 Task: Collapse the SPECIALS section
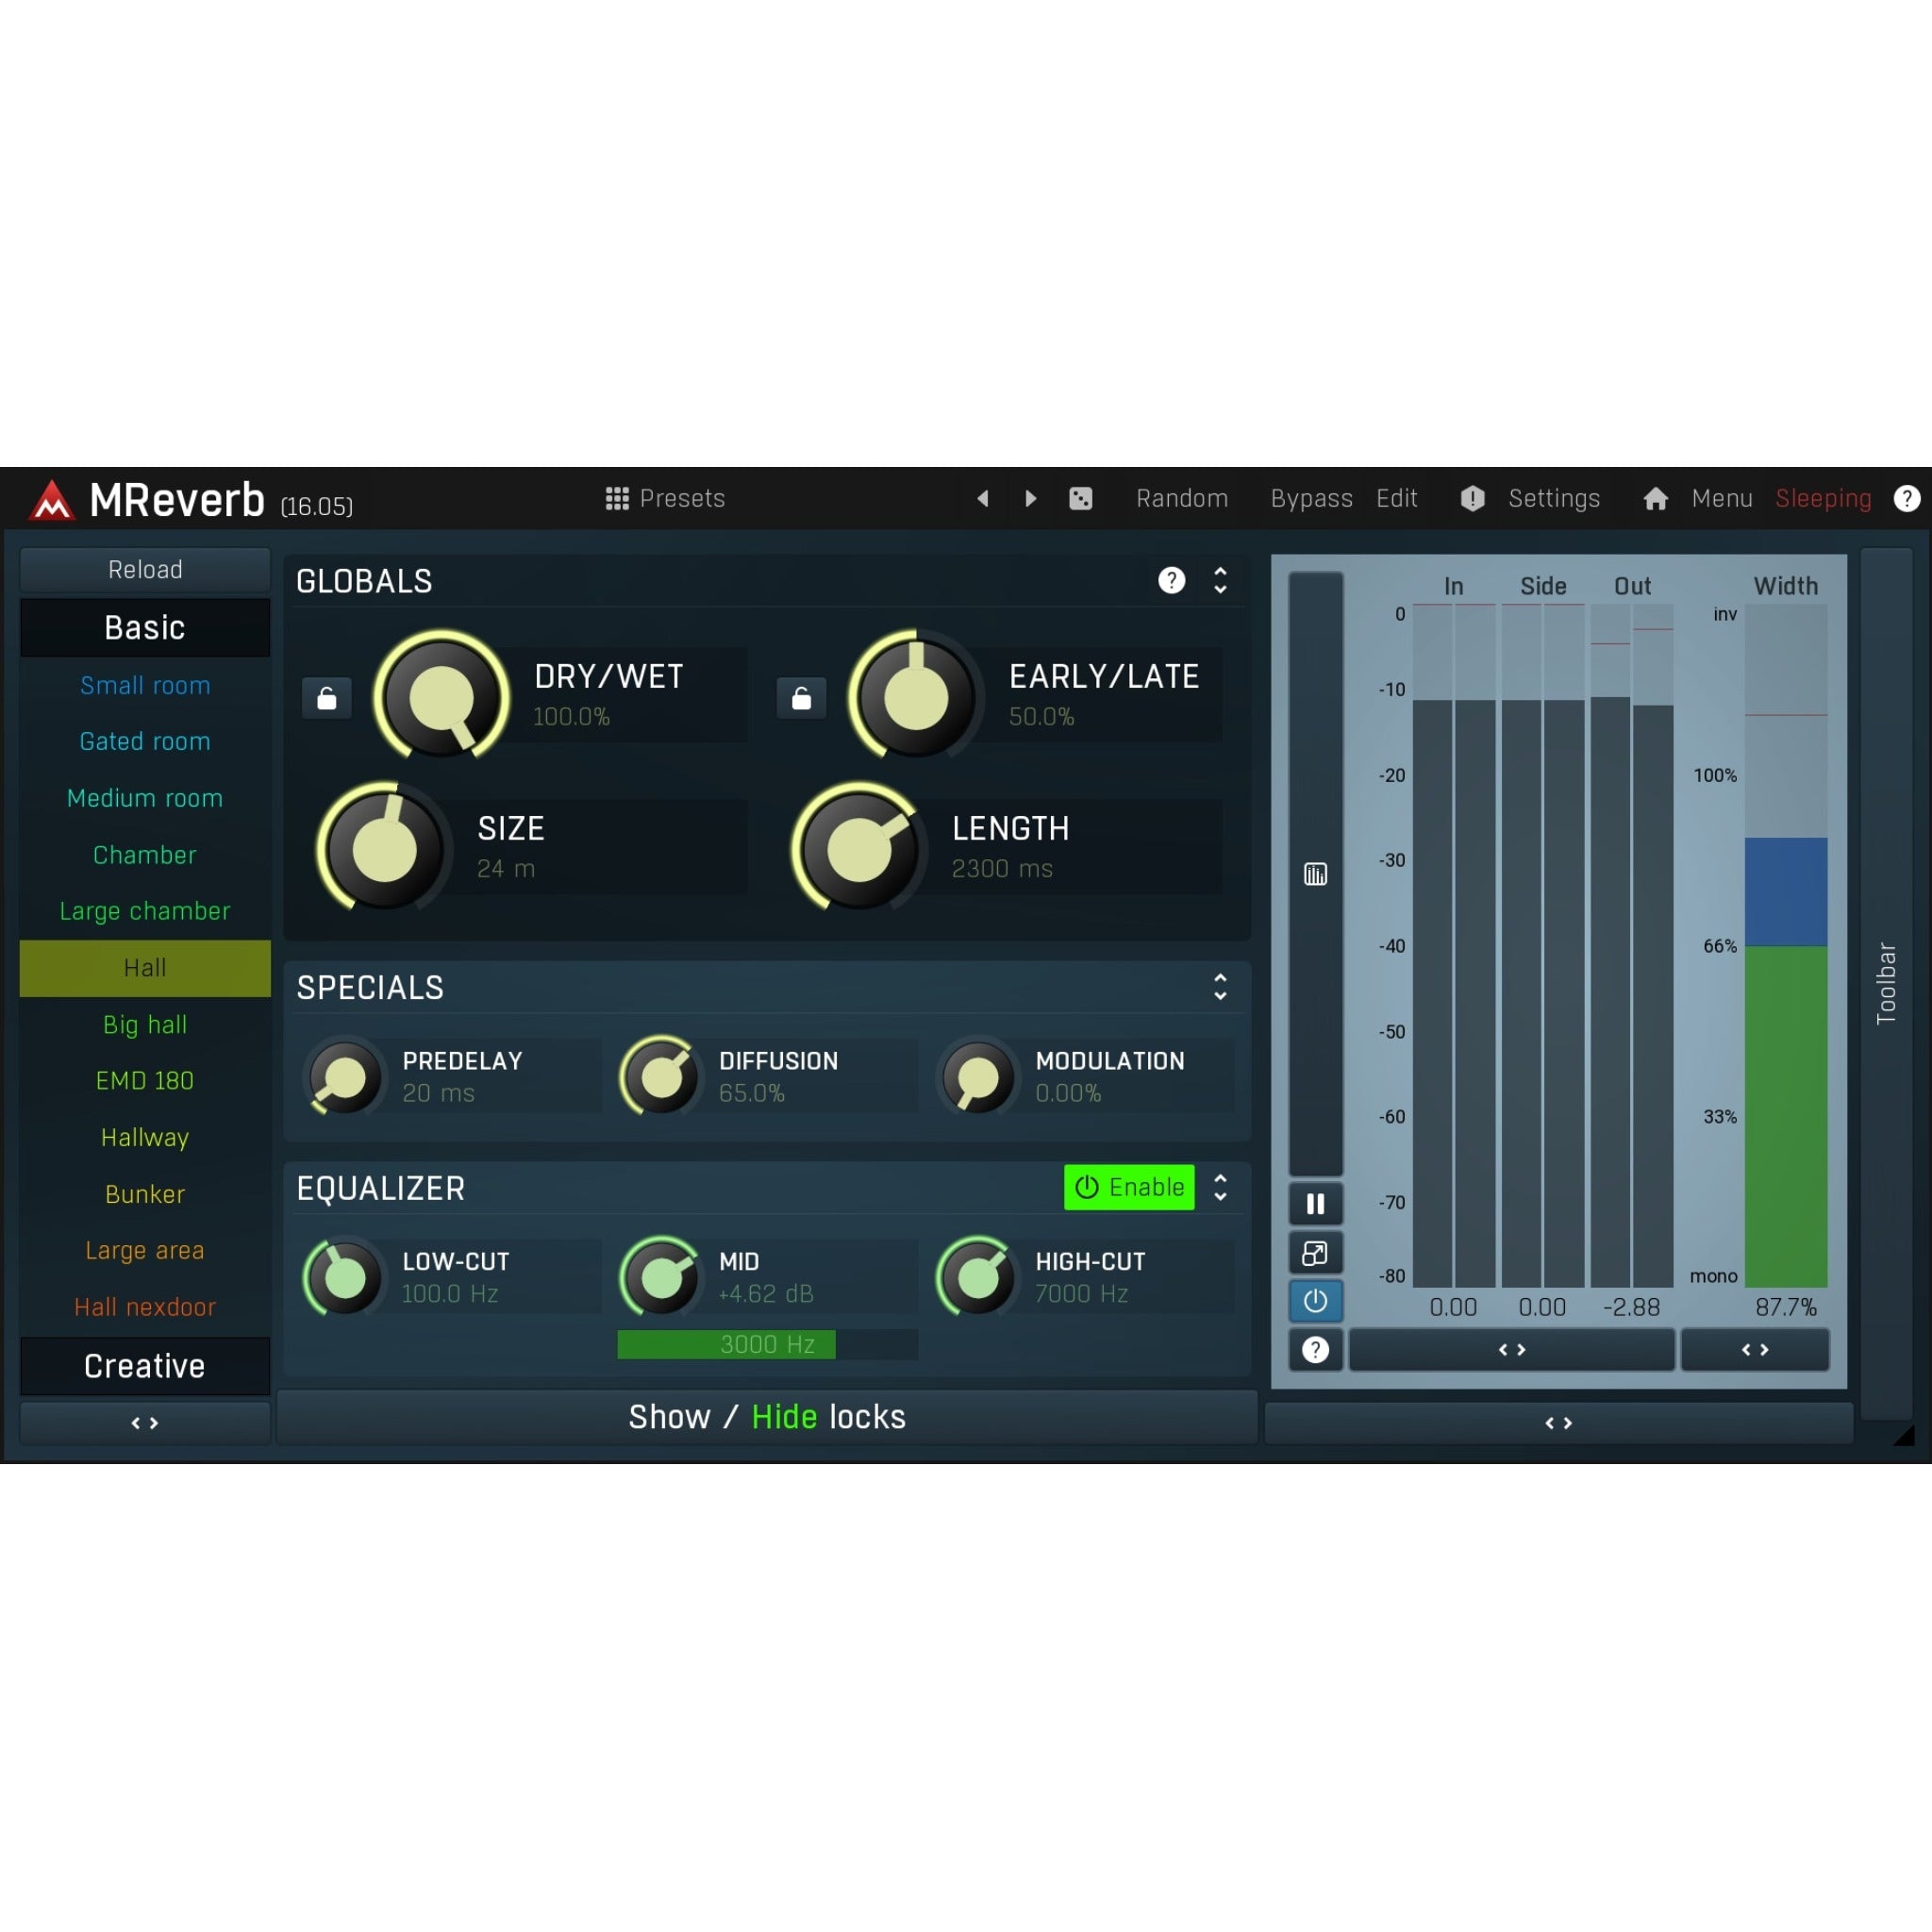(1220, 988)
